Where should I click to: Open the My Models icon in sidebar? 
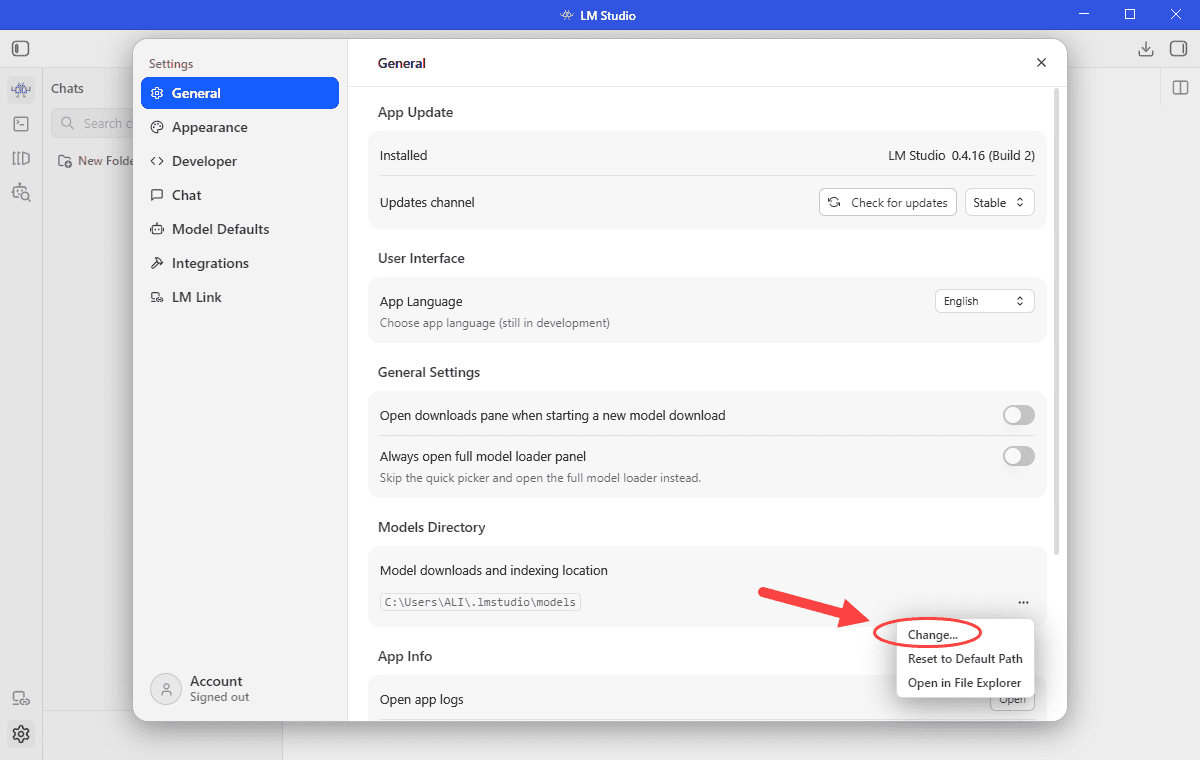tap(21, 158)
